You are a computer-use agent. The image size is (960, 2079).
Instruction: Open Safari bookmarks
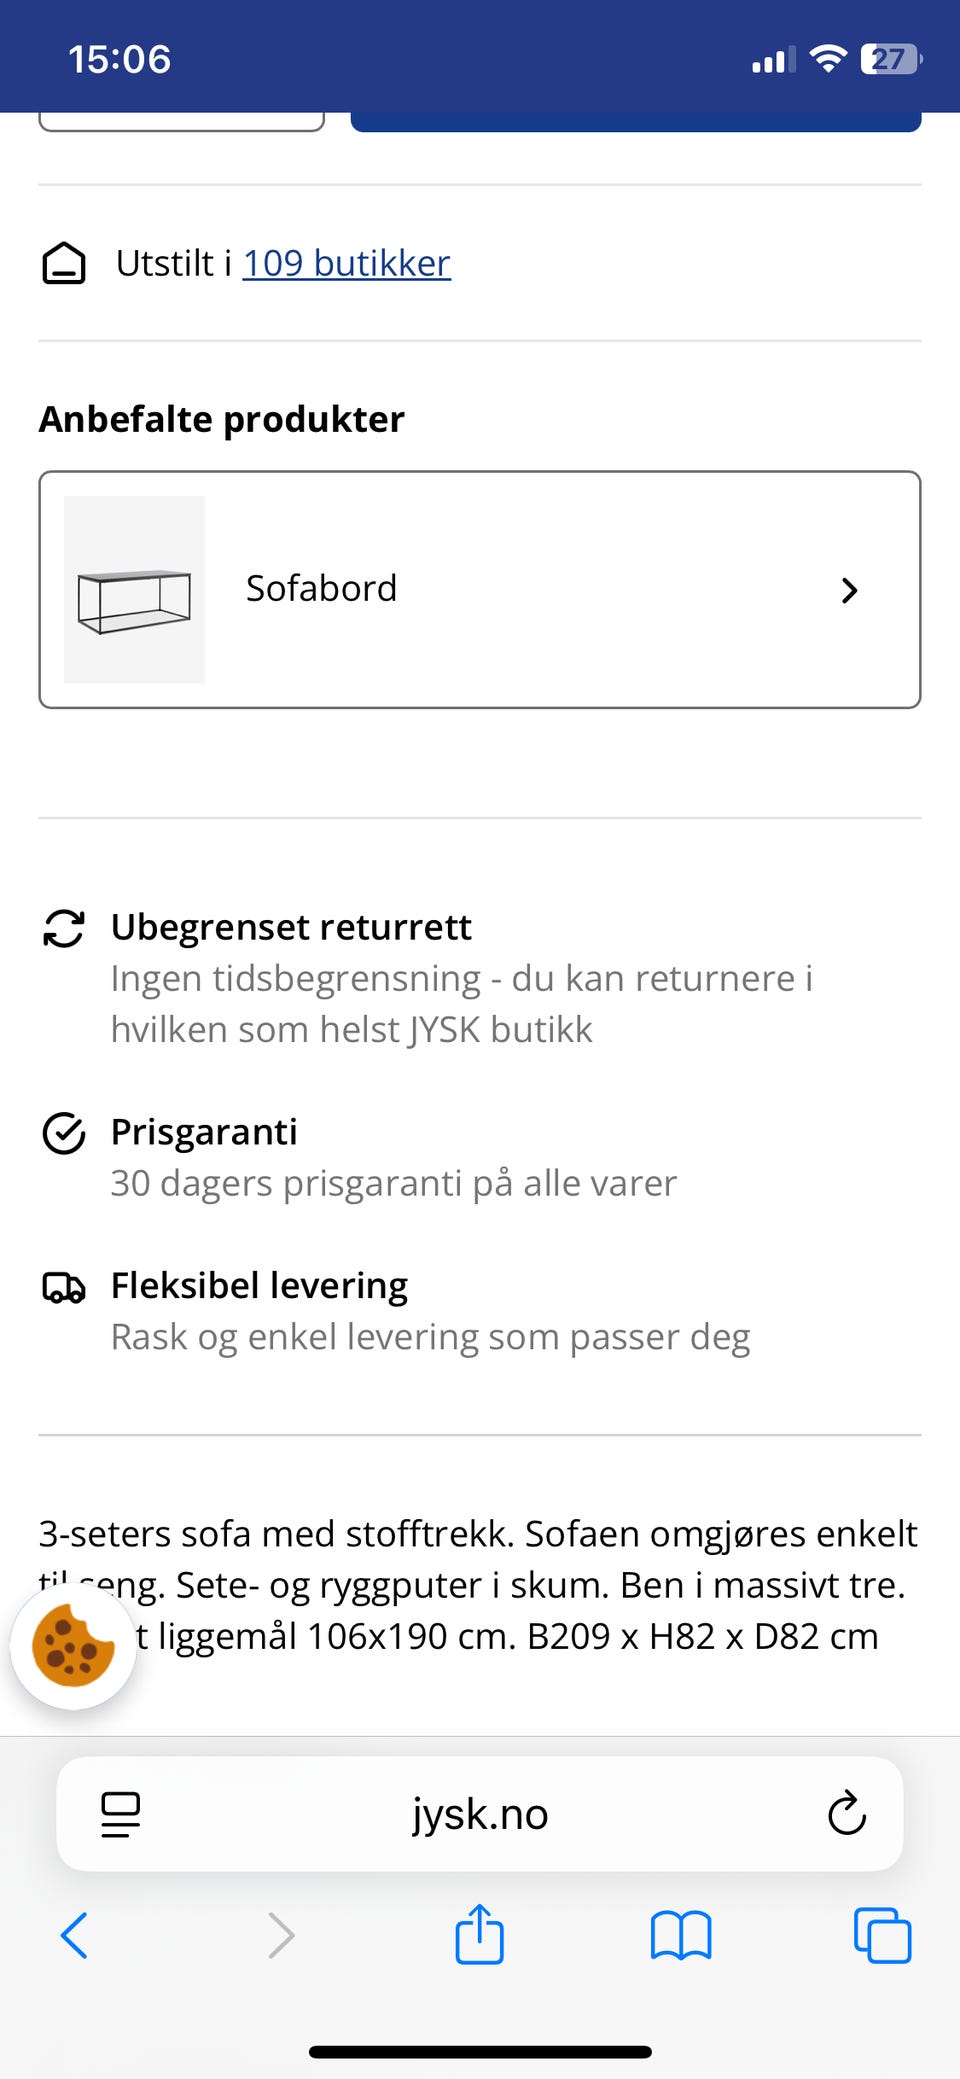681,1935
